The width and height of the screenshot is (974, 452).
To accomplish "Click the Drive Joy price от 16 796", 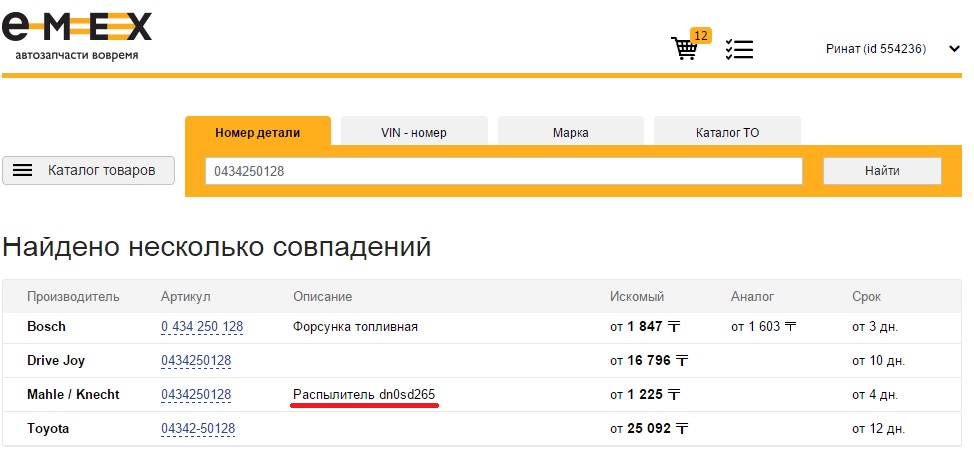I will click(649, 361).
